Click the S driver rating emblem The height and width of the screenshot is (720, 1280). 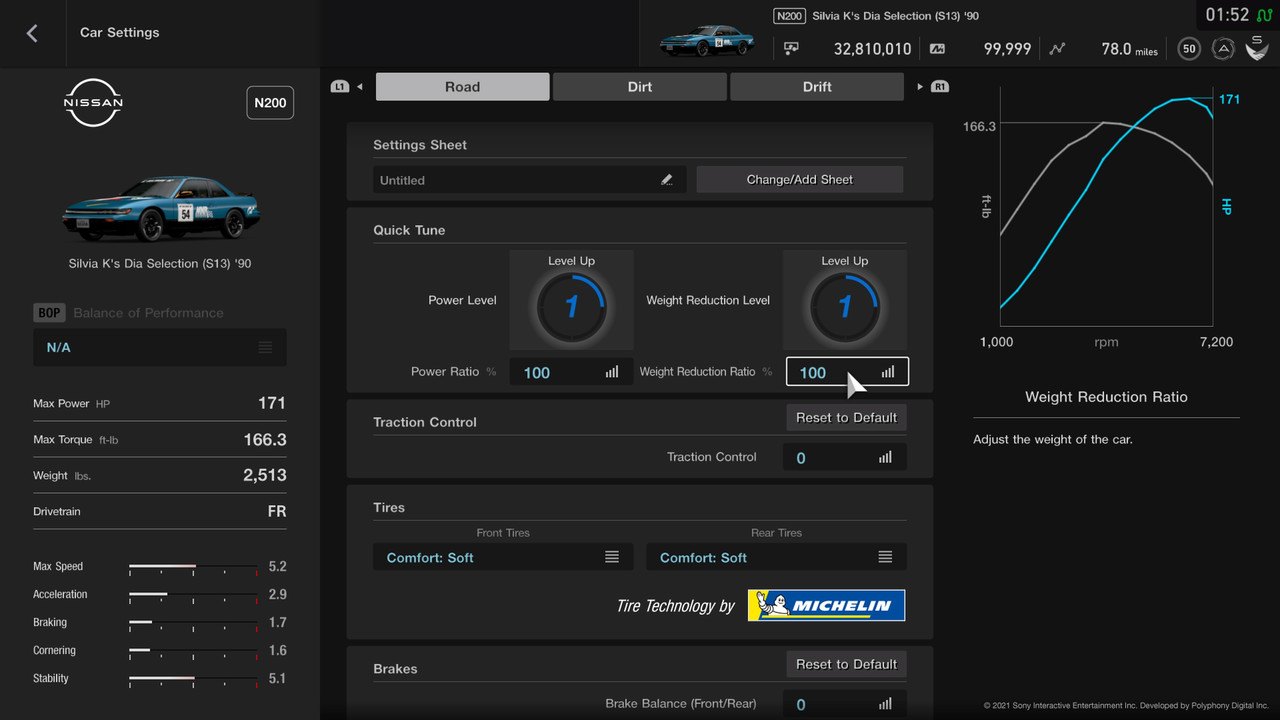[1257, 48]
